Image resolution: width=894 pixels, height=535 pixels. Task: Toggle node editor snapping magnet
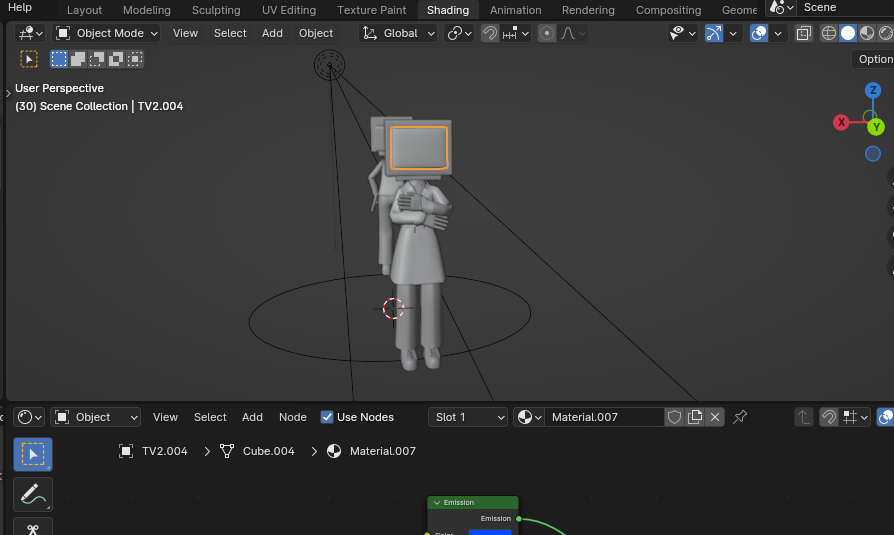(x=828, y=417)
